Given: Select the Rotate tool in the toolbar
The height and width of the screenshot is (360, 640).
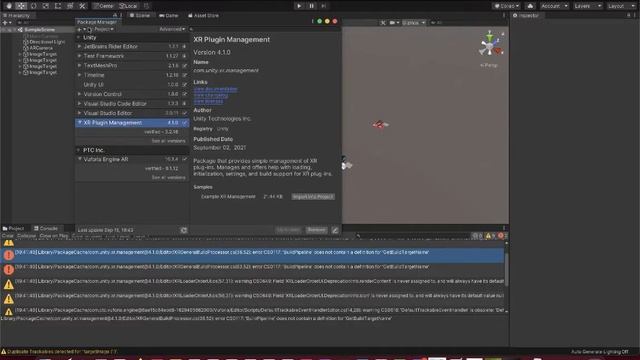Looking at the screenshot, I should click(33, 6).
